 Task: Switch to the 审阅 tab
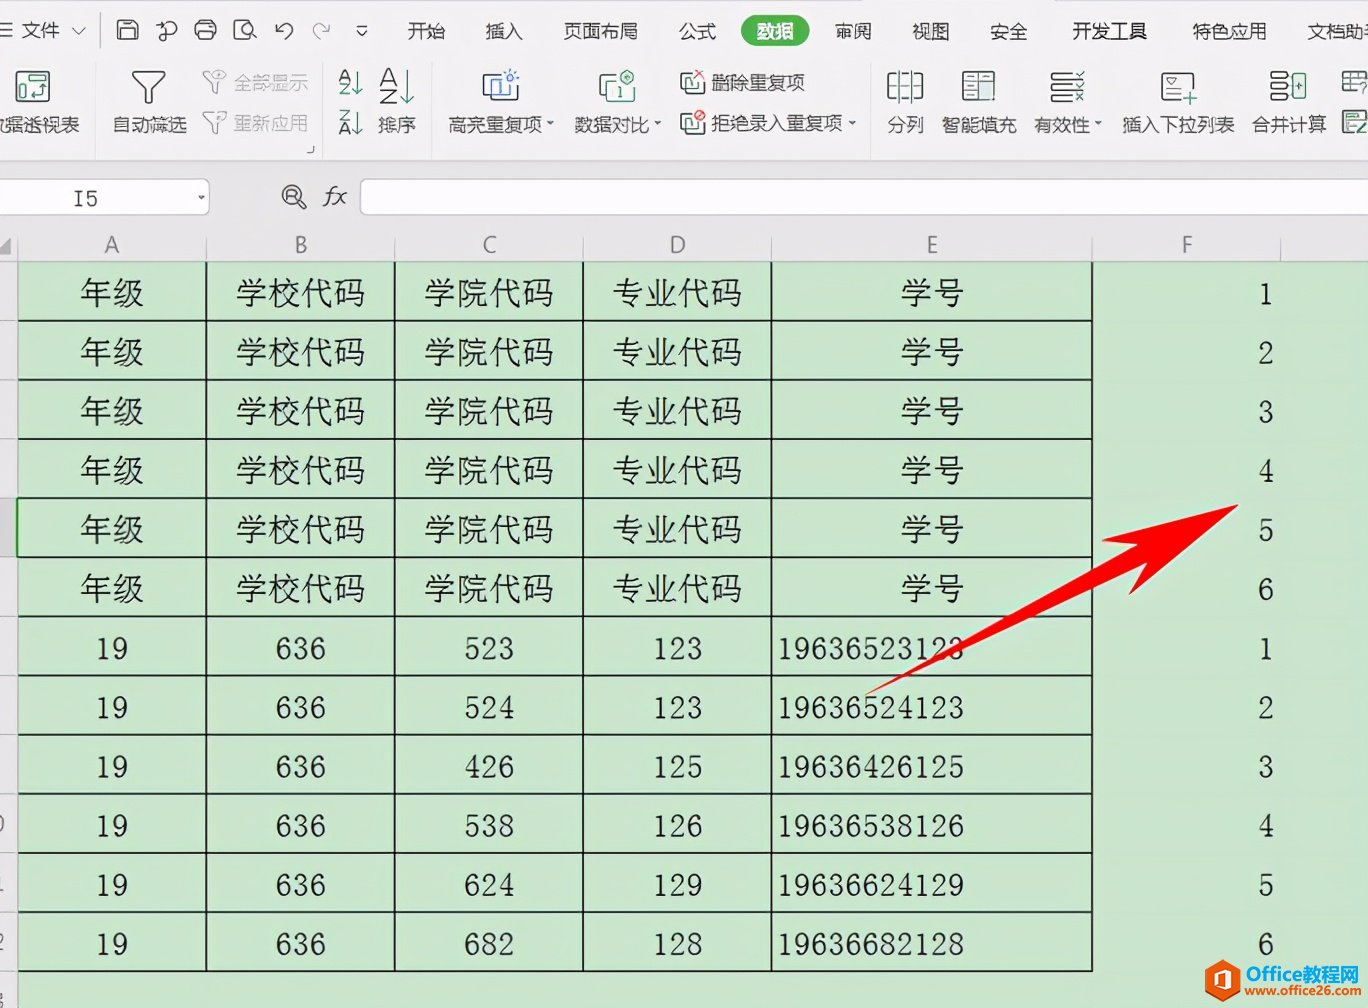[853, 31]
